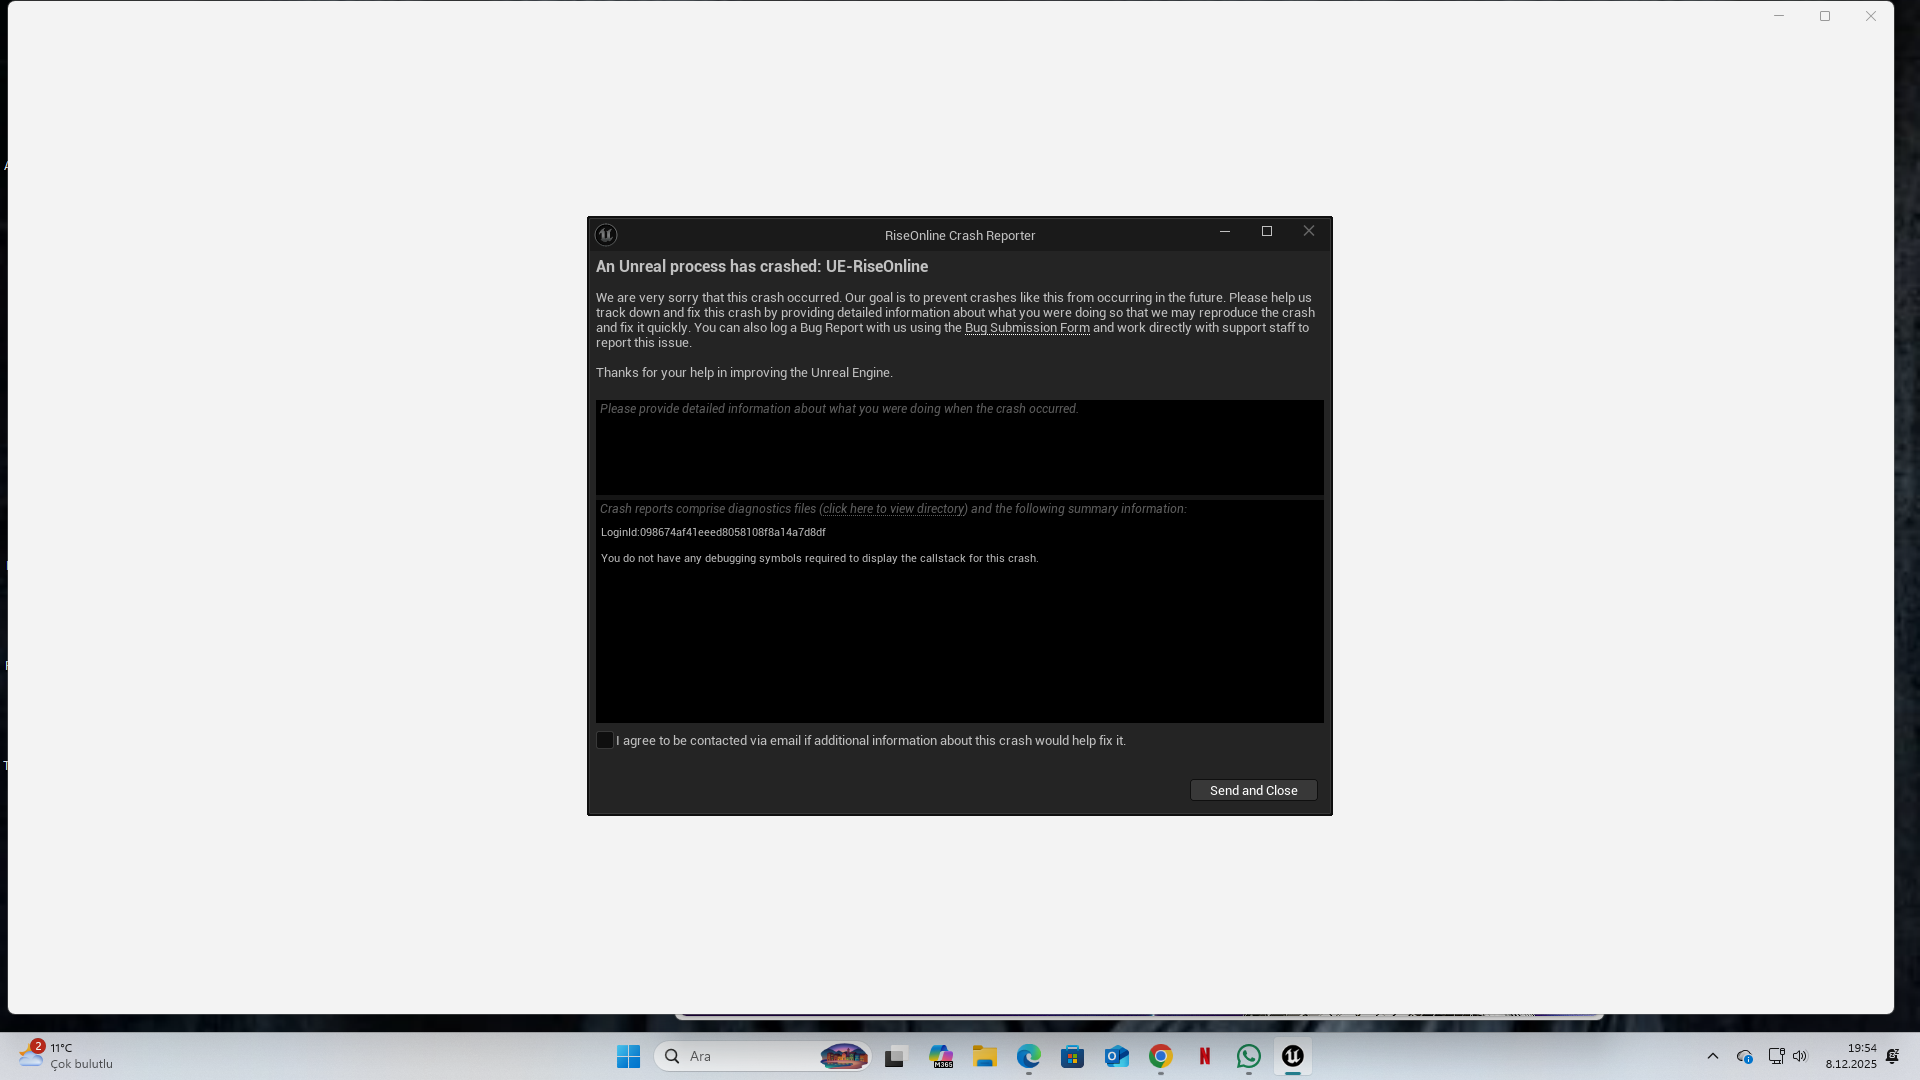Click the debugging symbols message text
The image size is (1920, 1080).
point(820,559)
